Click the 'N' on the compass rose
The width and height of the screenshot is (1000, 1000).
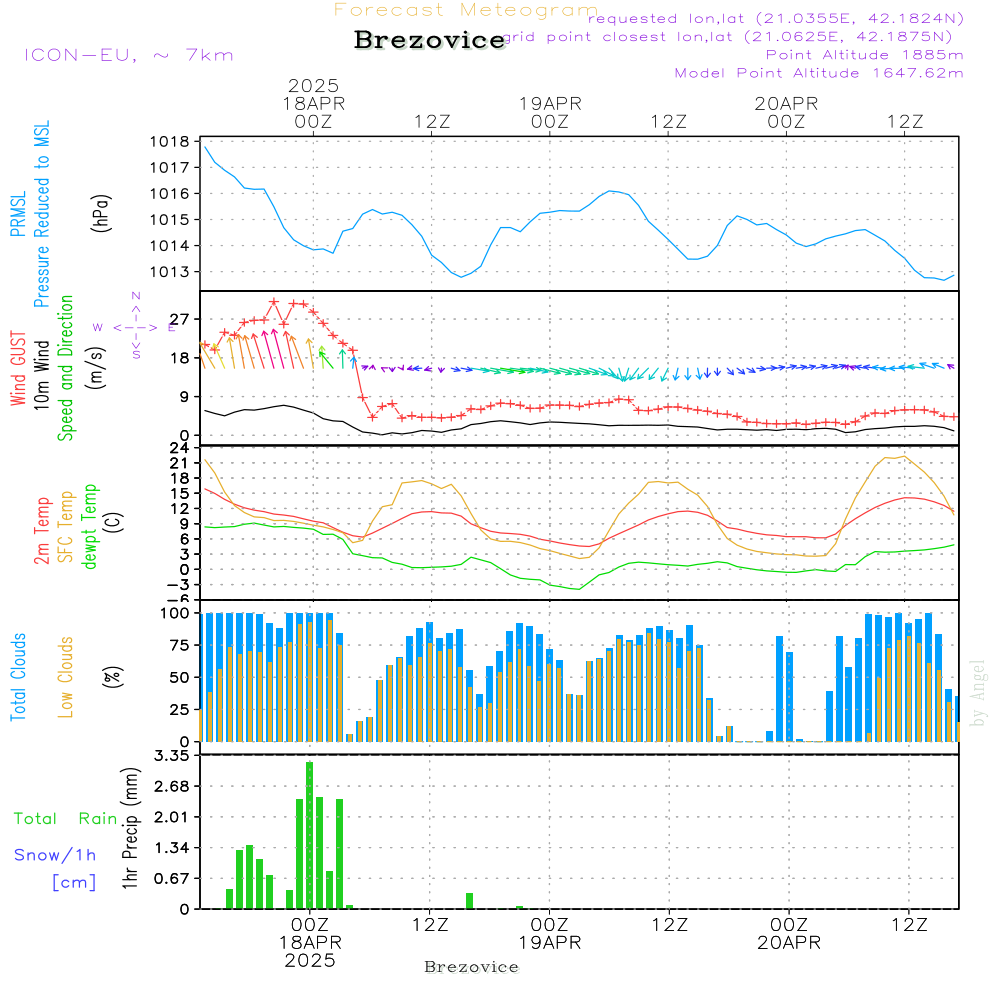pyautogui.click(x=136, y=296)
